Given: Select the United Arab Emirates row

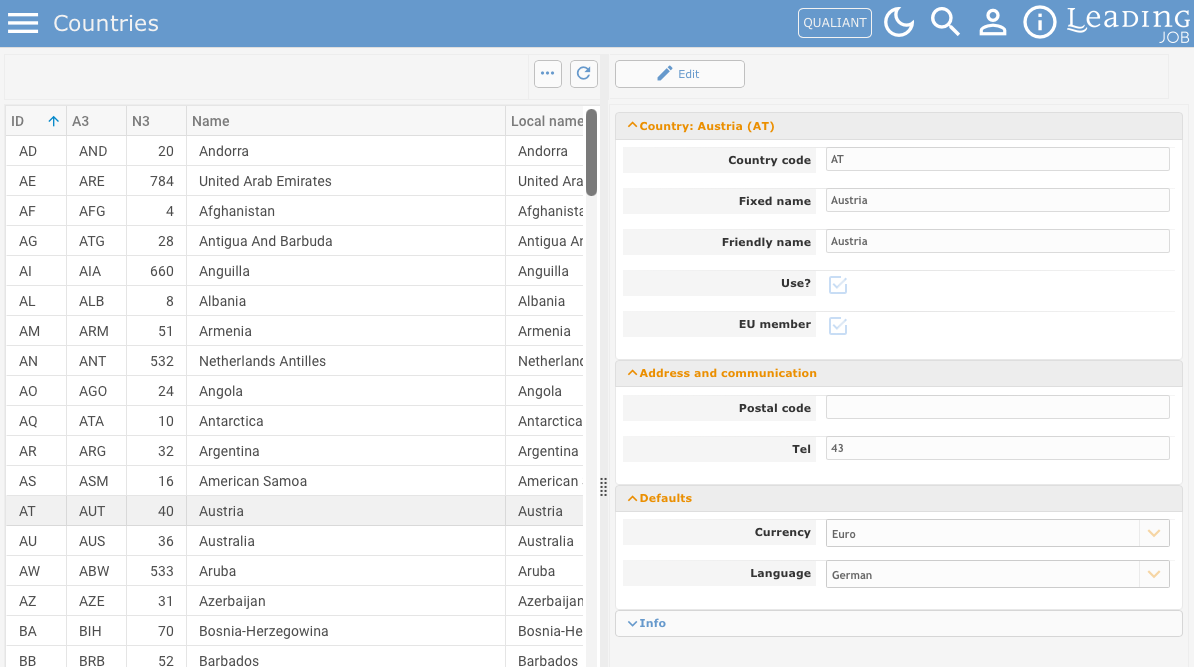Looking at the screenshot, I should click(x=295, y=181).
